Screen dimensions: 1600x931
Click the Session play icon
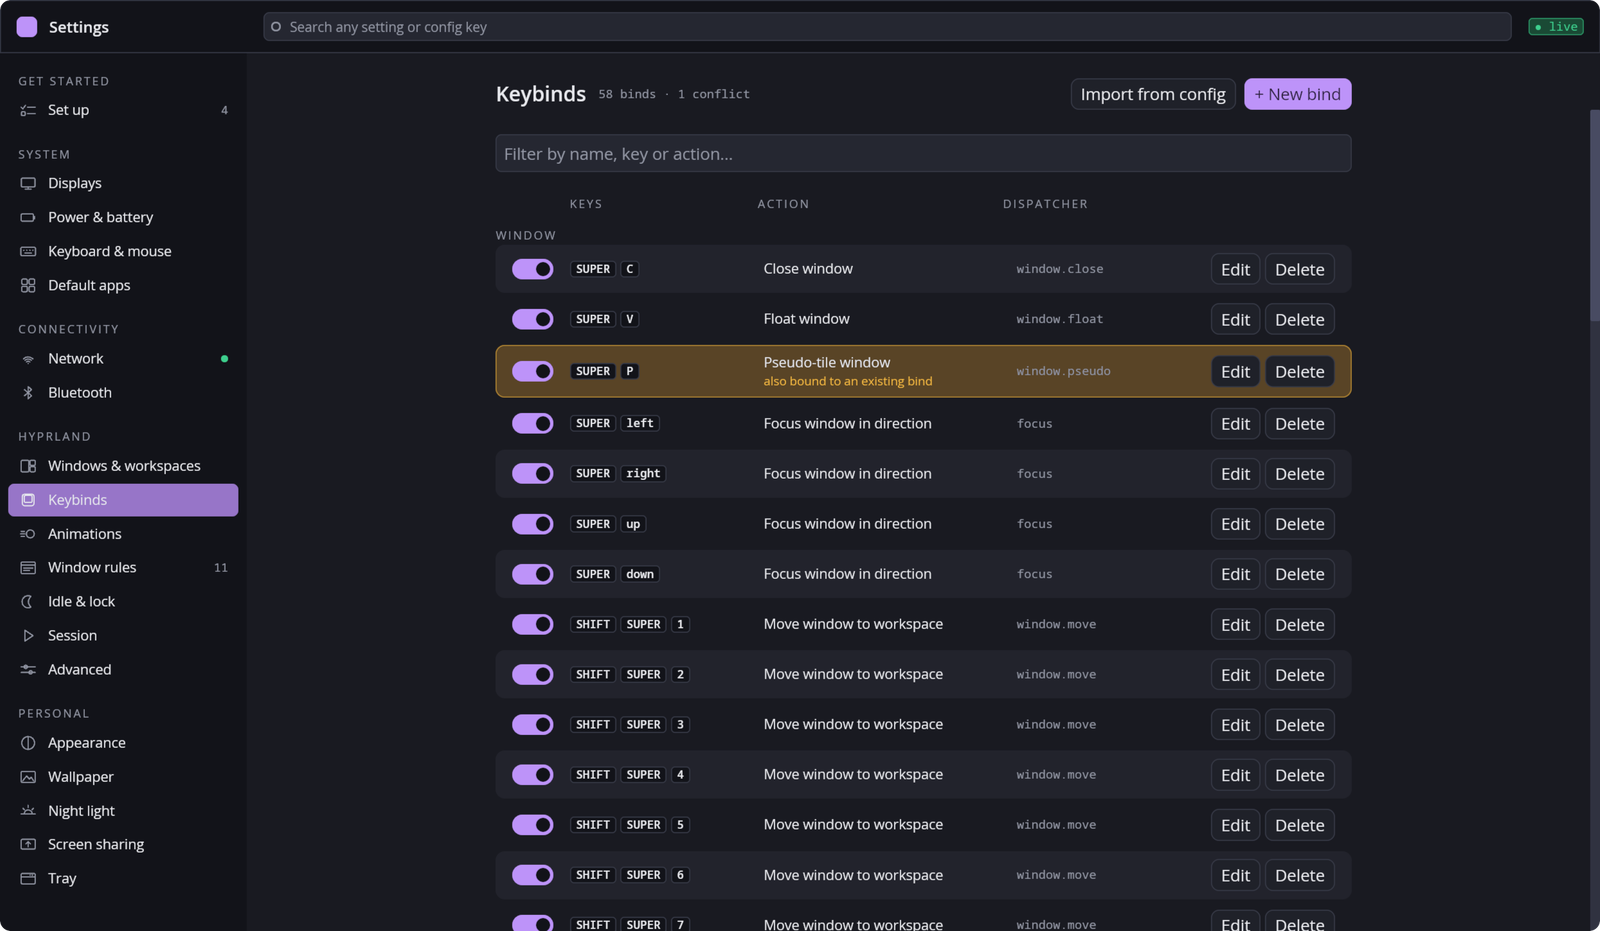[28, 636]
